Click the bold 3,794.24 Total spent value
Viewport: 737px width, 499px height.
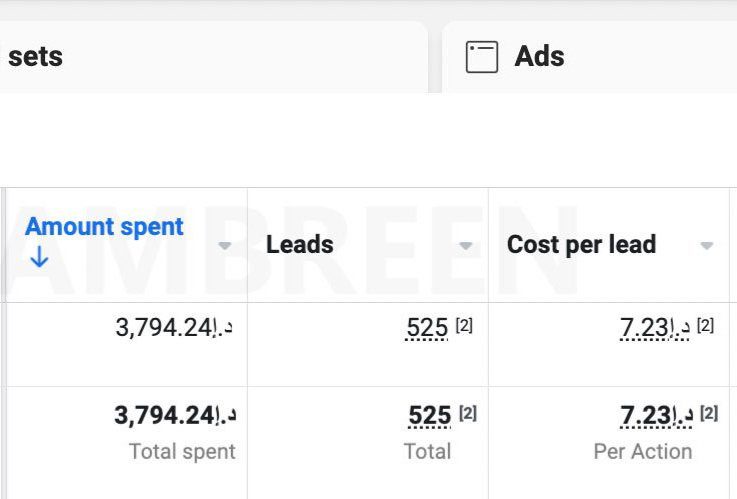[175, 415]
